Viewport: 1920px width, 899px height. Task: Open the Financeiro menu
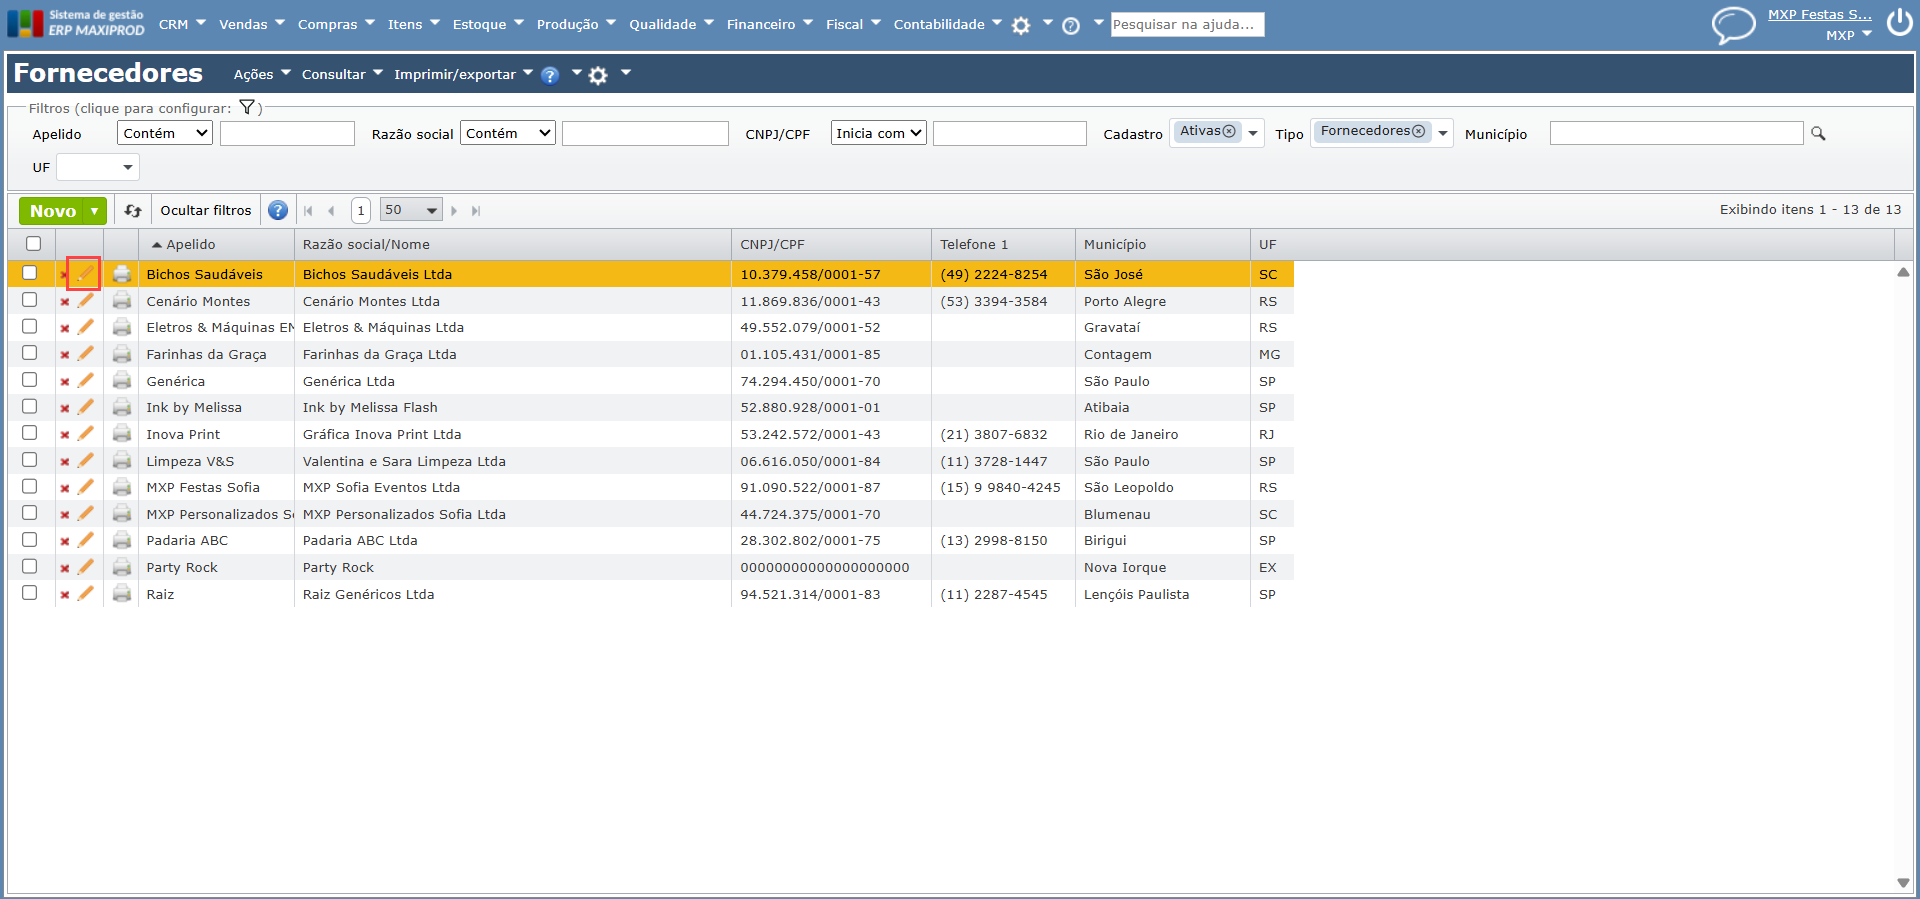point(770,24)
